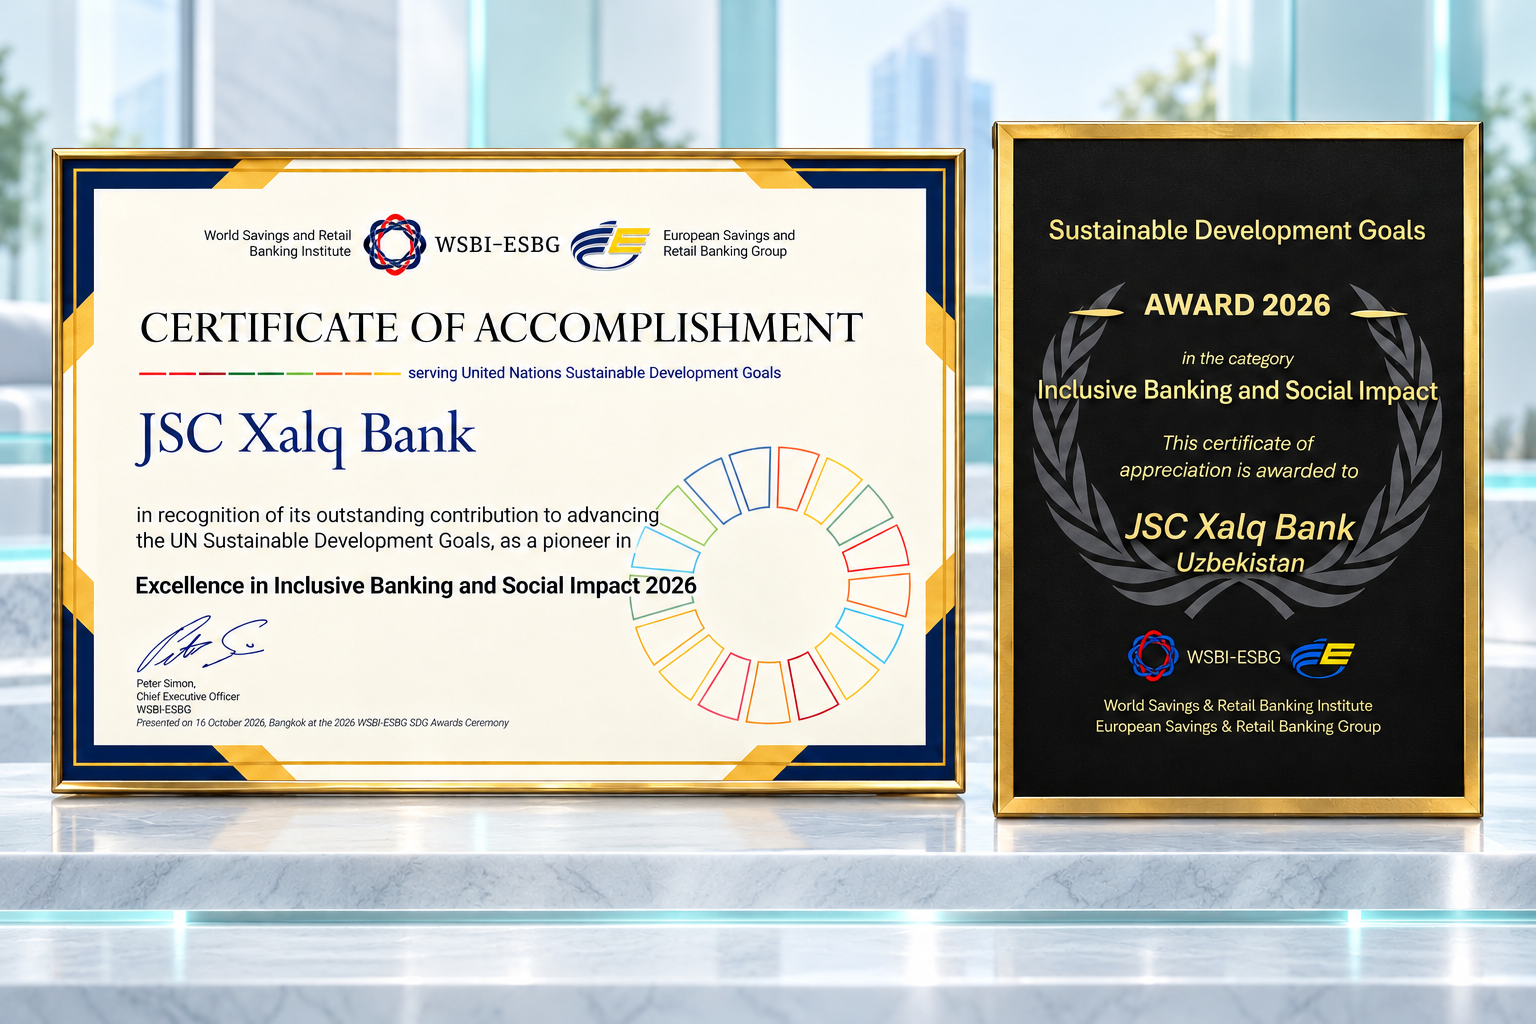
Task: Click "European Savings & Retail Banking Group" on plaque
Action: coord(1238,727)
